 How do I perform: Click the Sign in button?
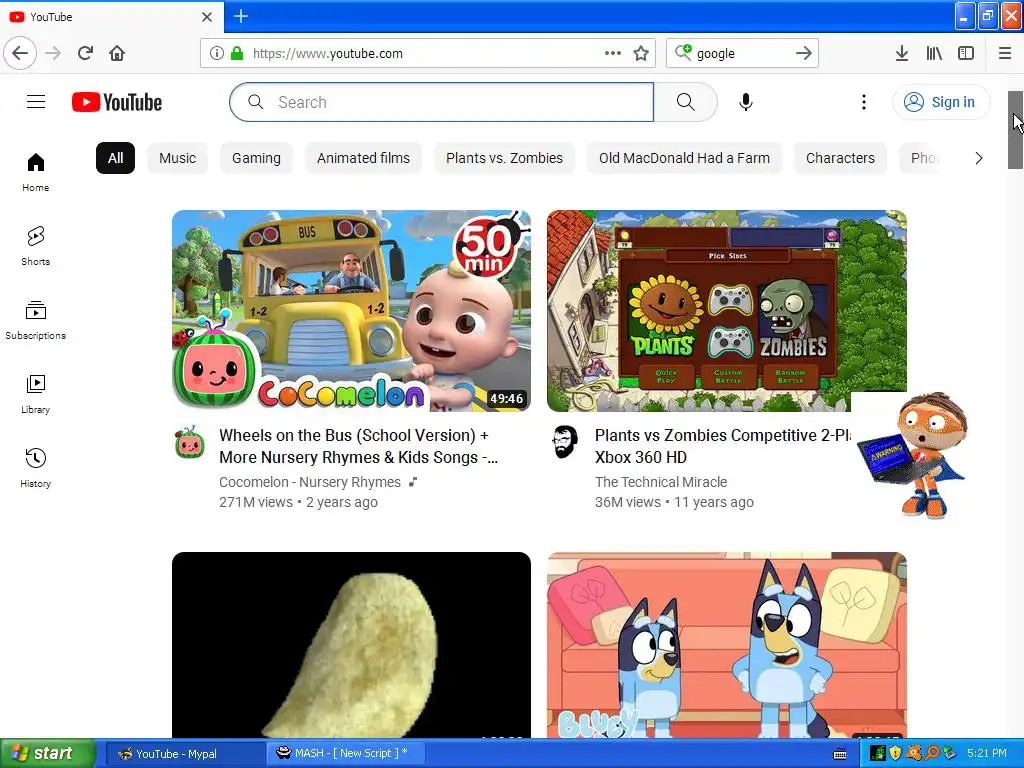(941, 102)
